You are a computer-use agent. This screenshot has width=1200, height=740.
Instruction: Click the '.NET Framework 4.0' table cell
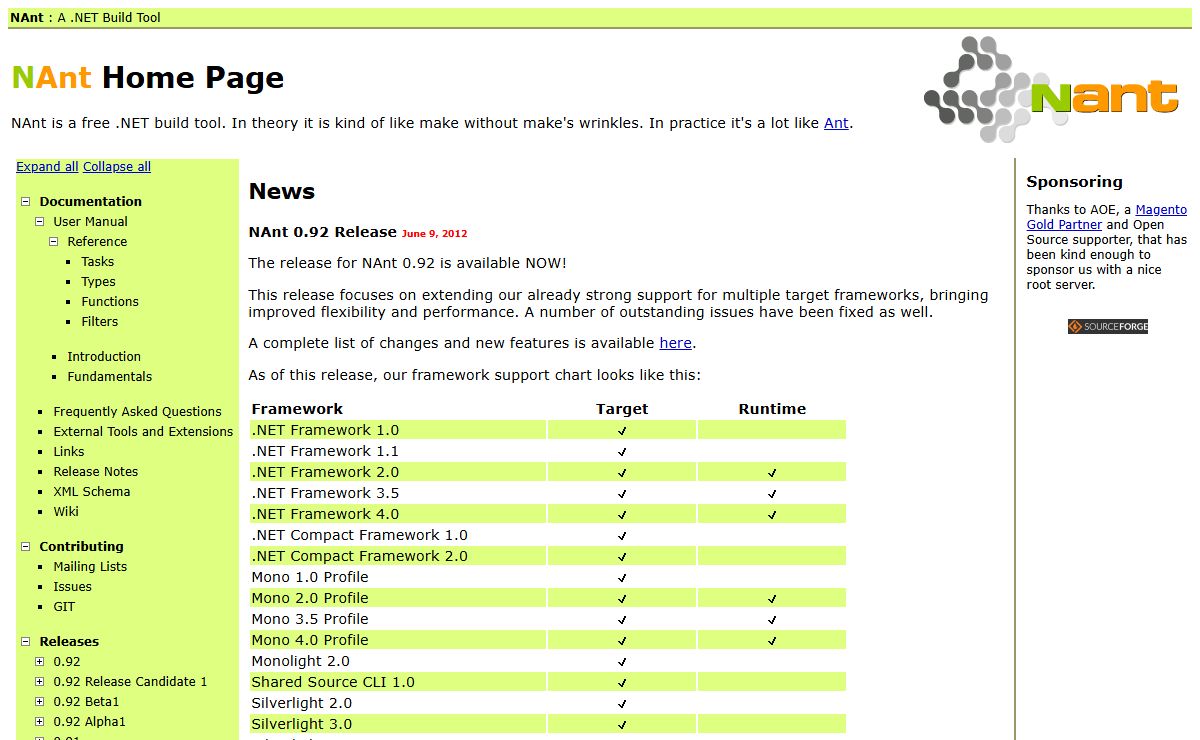point(398,514)
